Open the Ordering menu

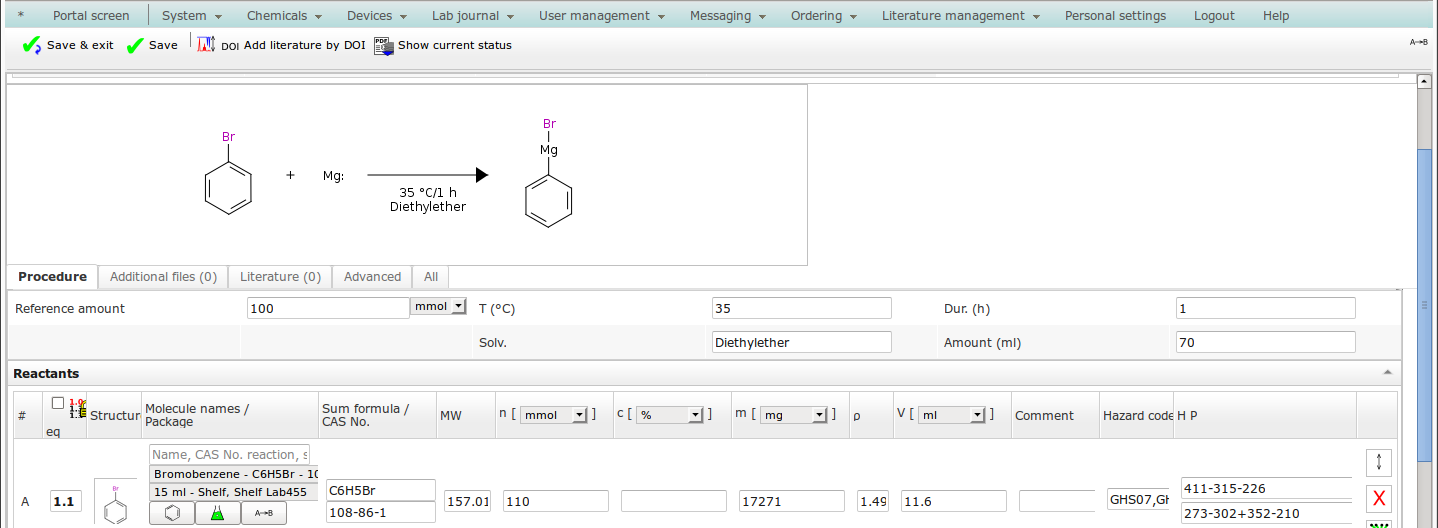click(x=824, y=16)
